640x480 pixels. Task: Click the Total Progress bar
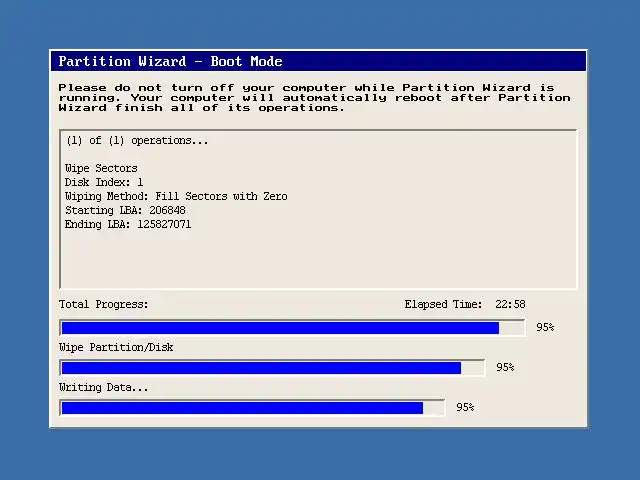pyautogui.click(x=292, y=328)
